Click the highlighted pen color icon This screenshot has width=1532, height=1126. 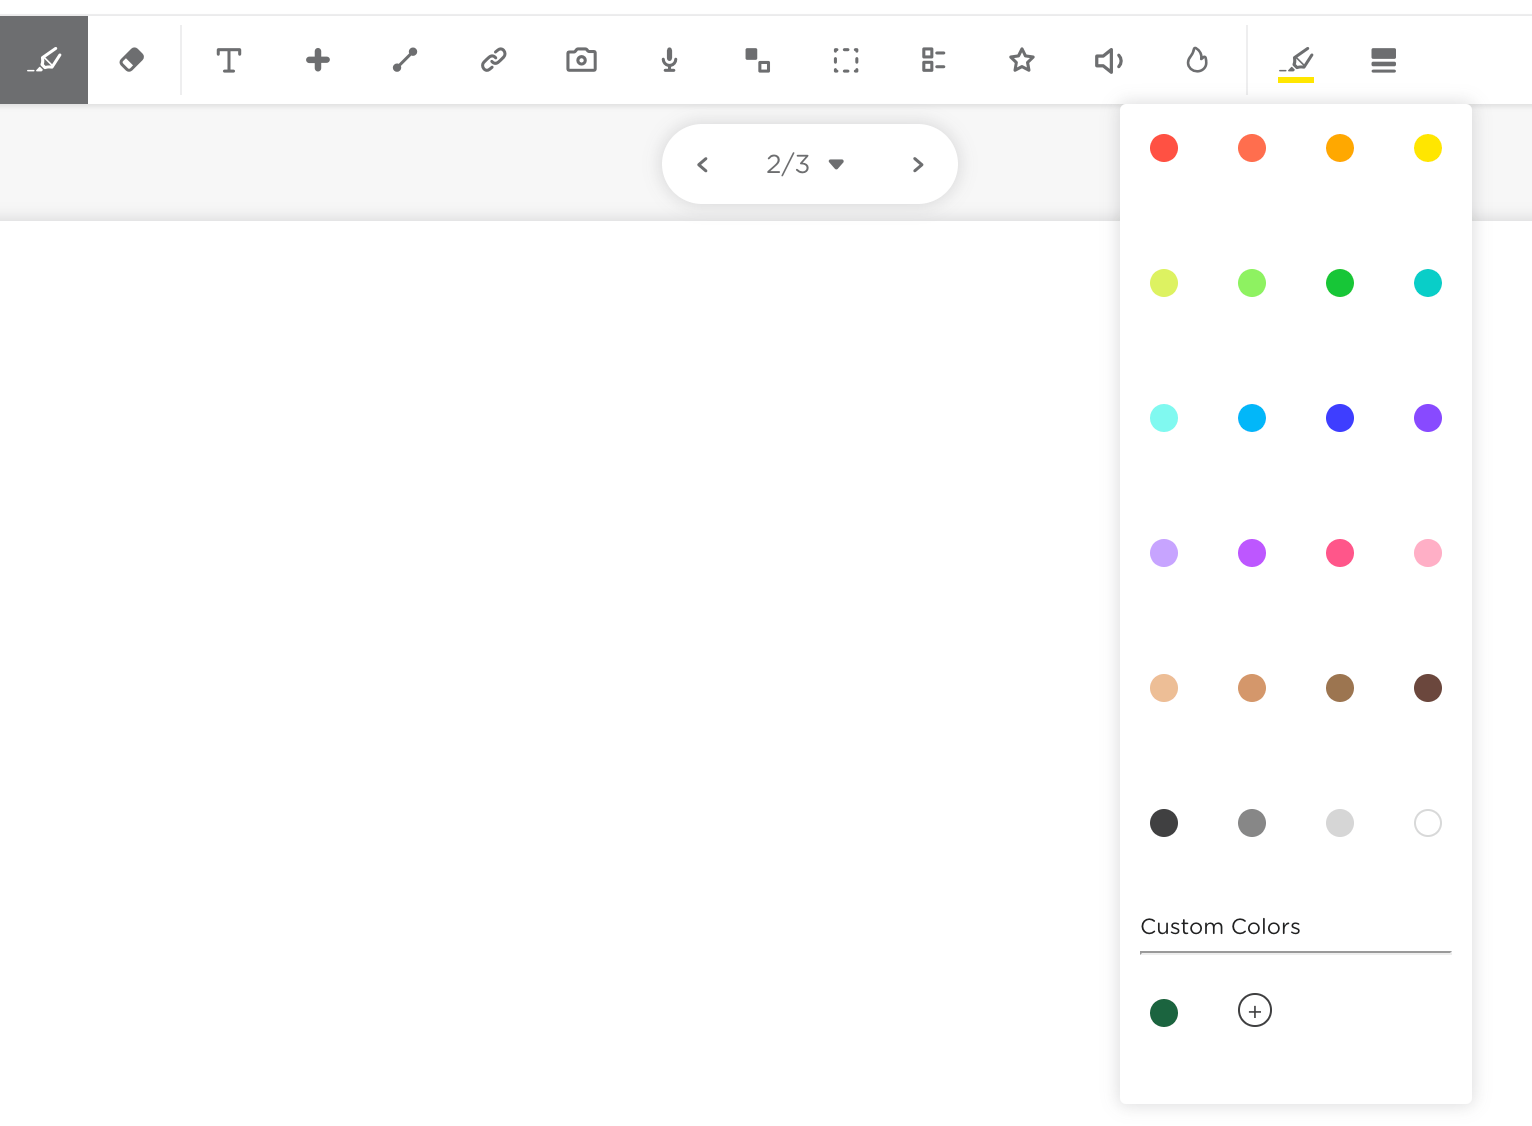coord(1295,60)
